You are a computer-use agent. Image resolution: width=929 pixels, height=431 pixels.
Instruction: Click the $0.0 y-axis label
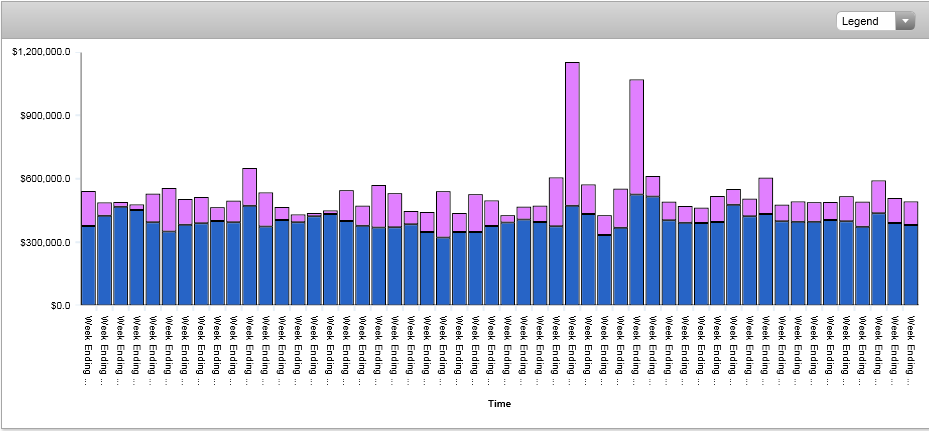click(x=56, y=305)
